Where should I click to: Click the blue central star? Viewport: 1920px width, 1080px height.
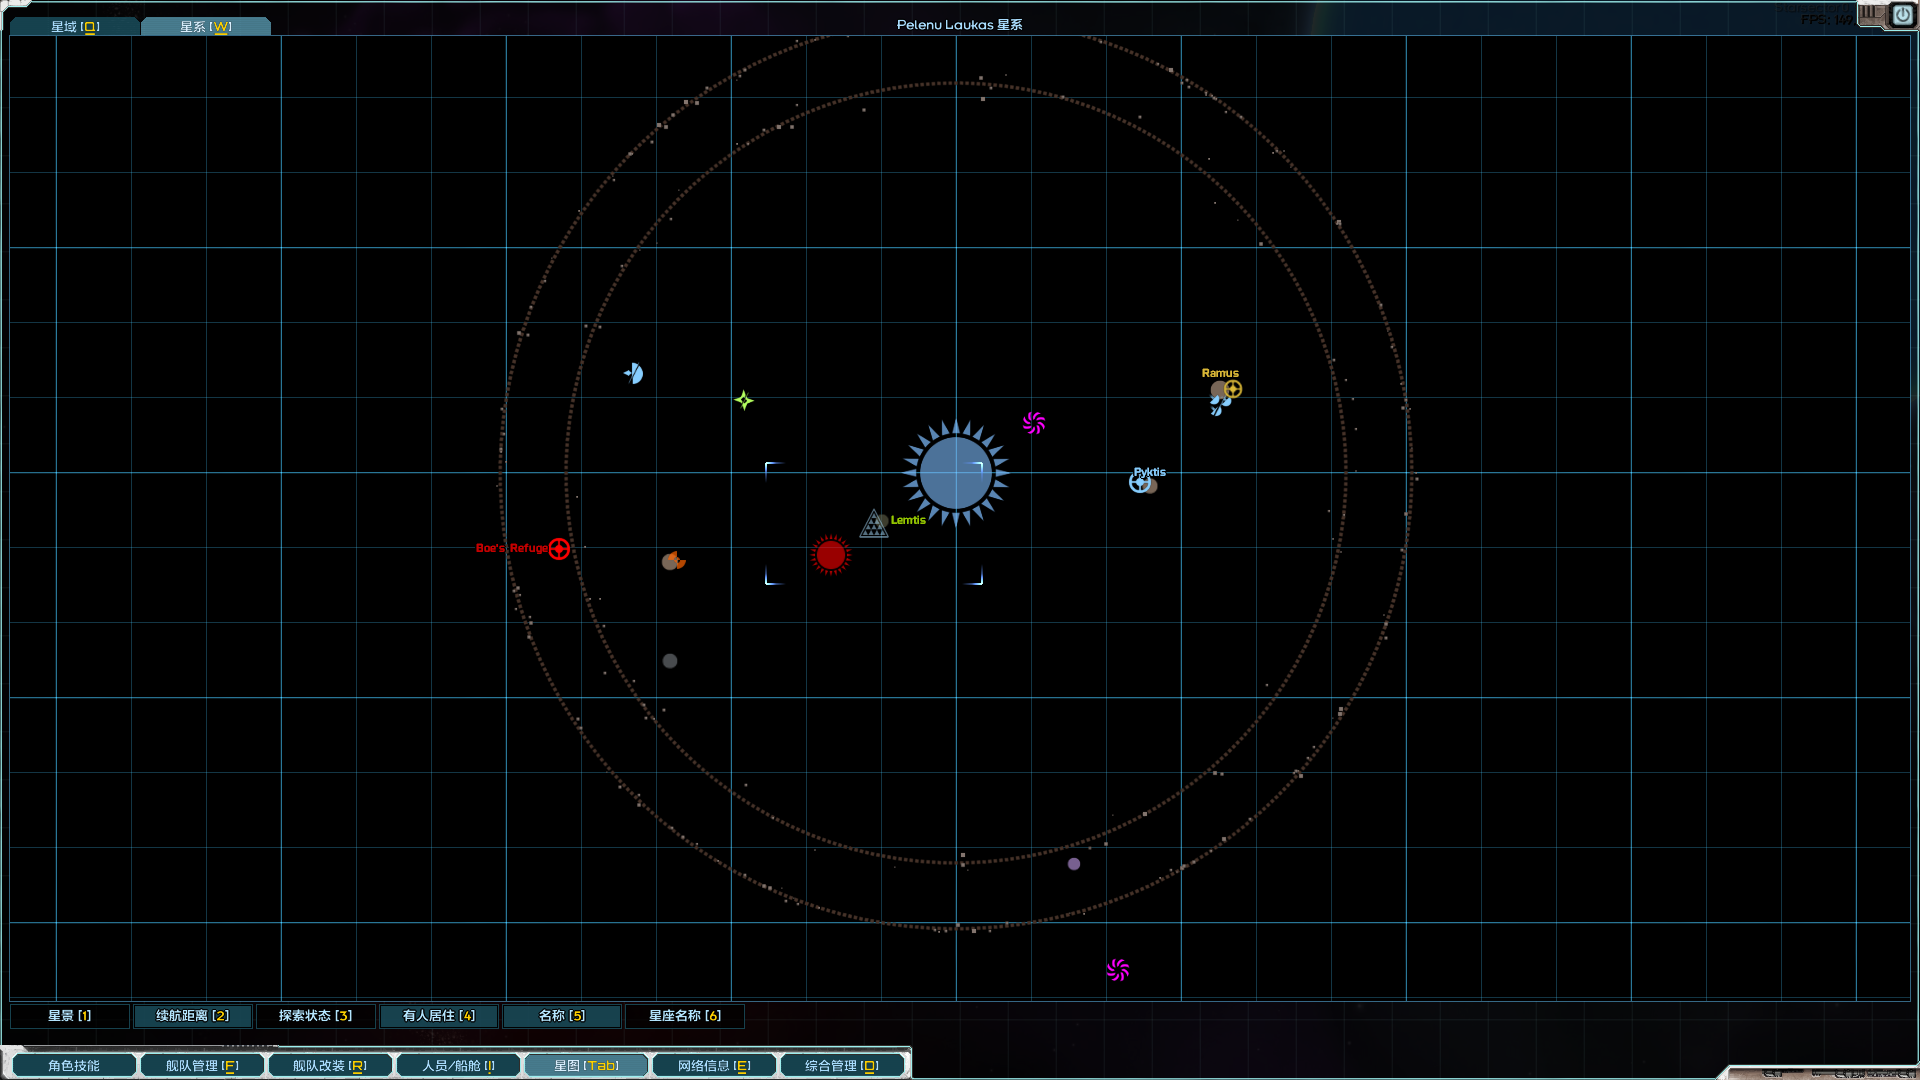pos(955,474)
